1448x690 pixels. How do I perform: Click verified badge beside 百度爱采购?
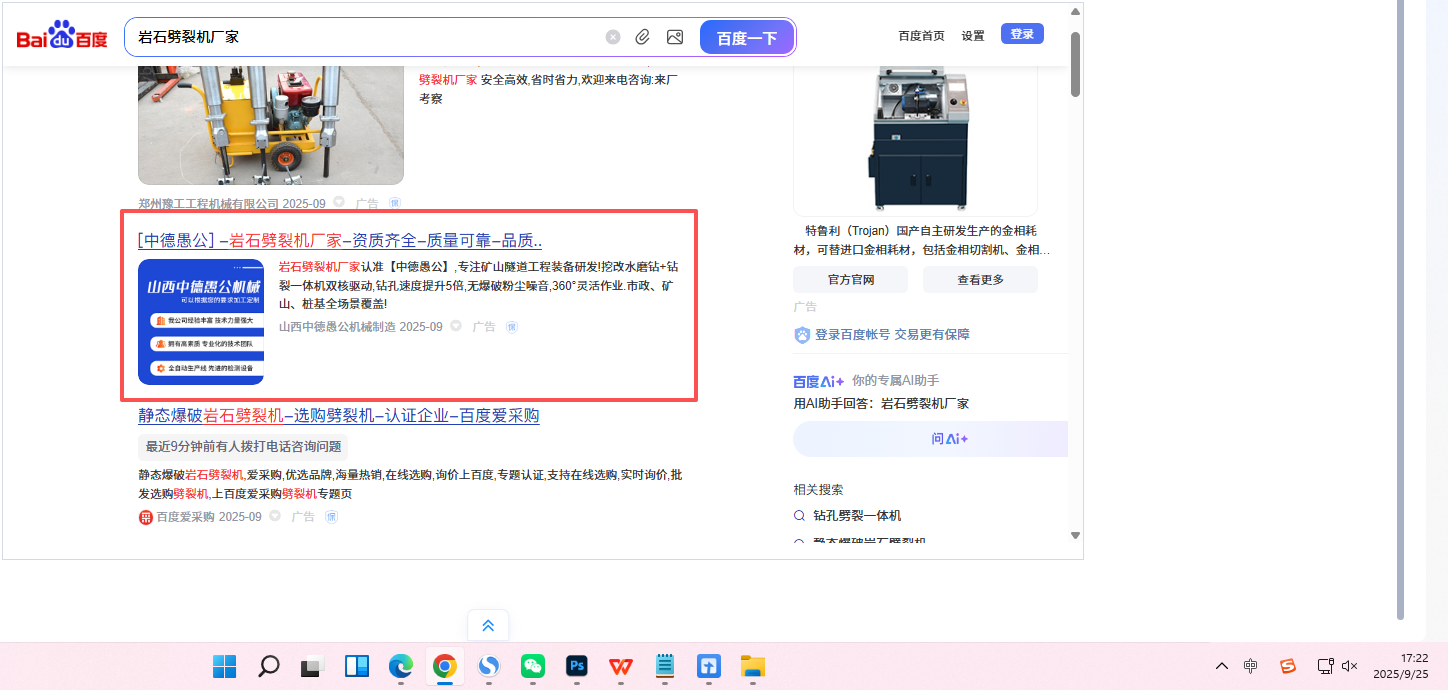pos(276,516)
